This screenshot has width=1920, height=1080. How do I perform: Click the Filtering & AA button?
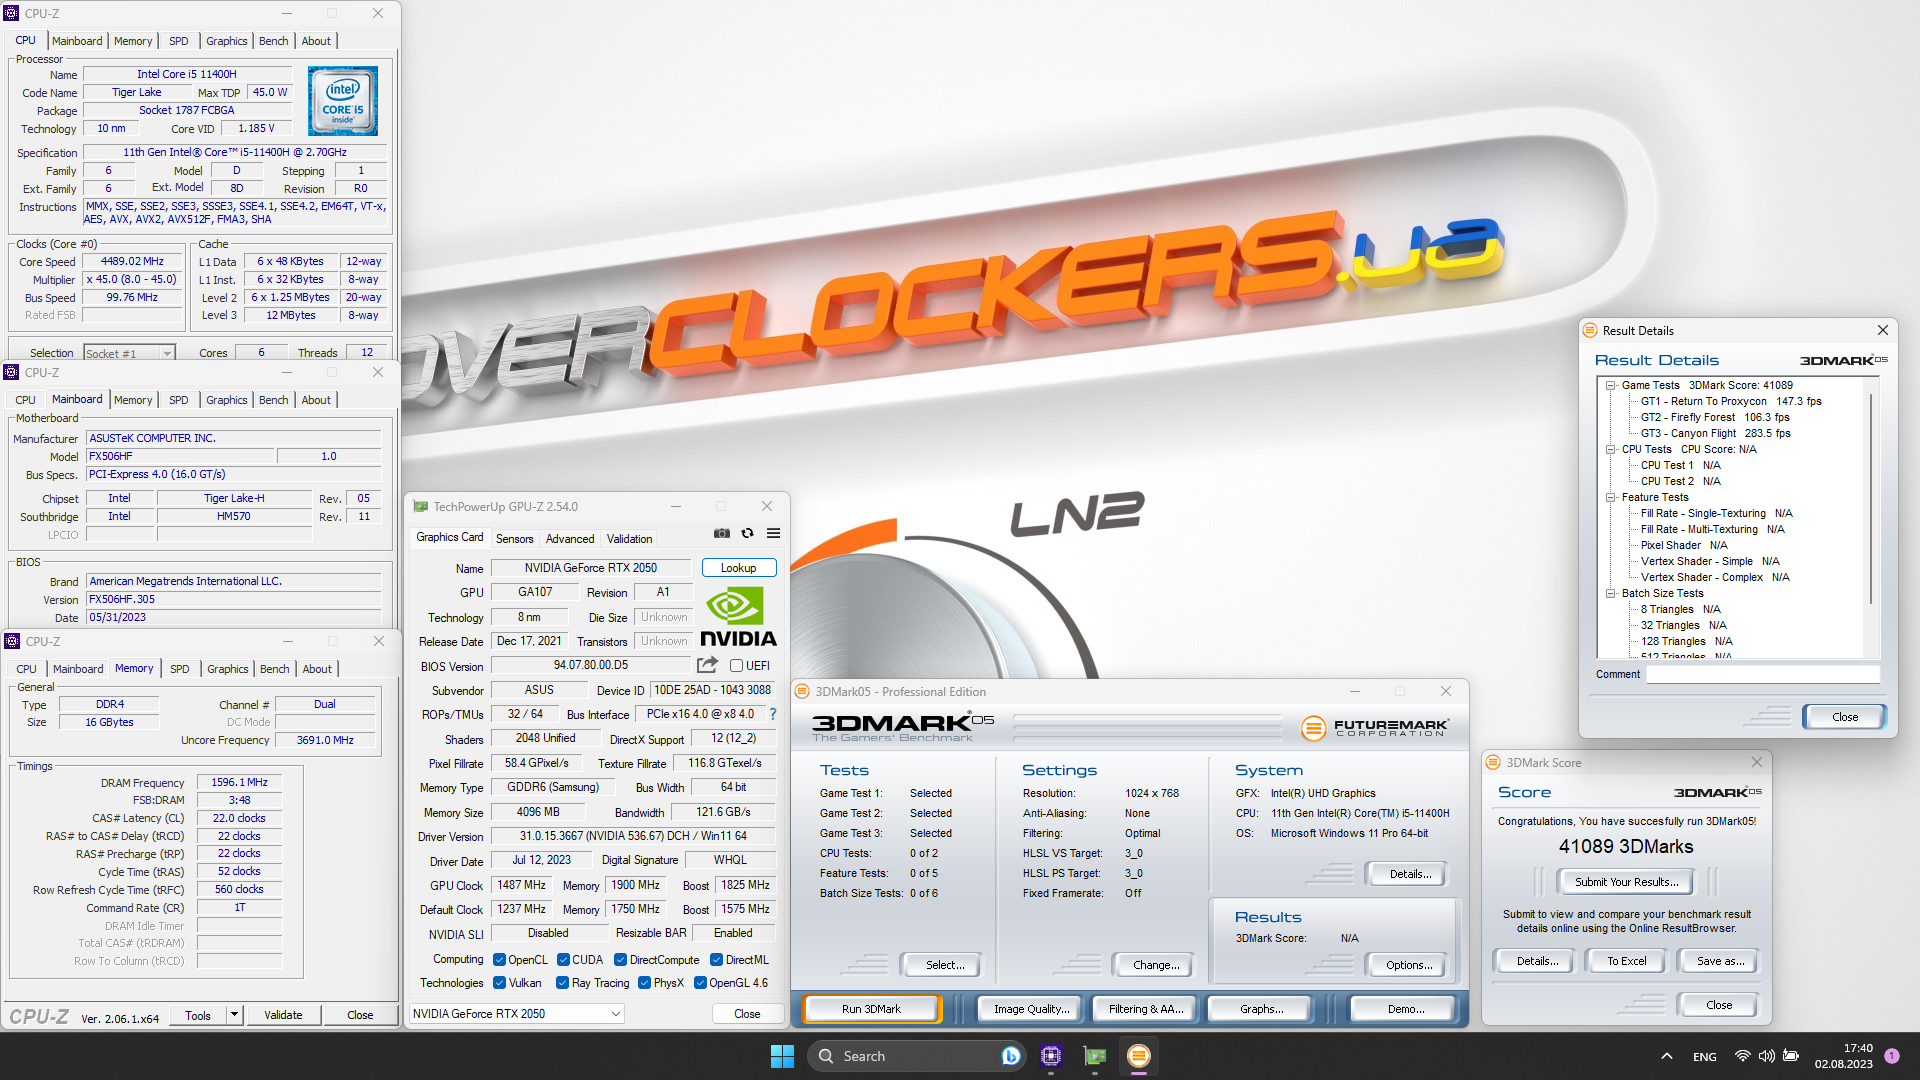[x=1146, y=1009]
